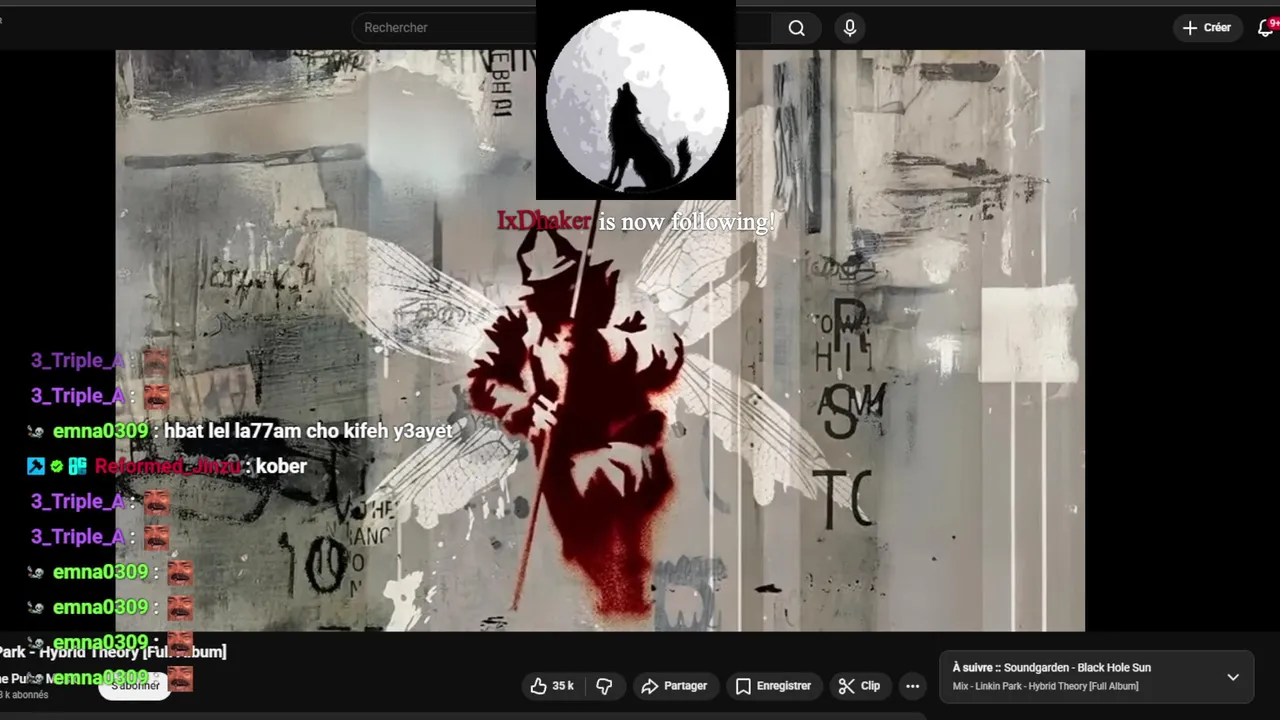Click the Linkin Park album art video
Viewport: 1280px width, 720px height.
(x=600, y=340)
